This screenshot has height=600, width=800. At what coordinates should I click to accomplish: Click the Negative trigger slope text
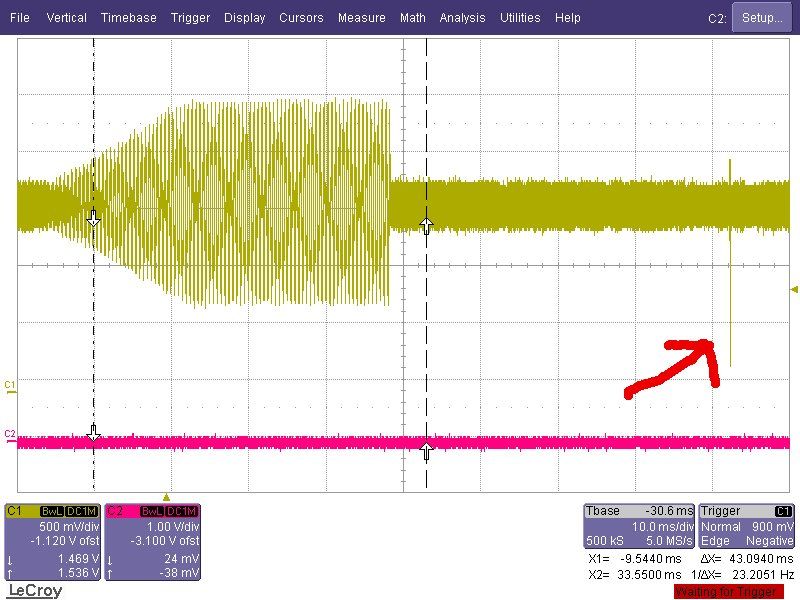769,541
